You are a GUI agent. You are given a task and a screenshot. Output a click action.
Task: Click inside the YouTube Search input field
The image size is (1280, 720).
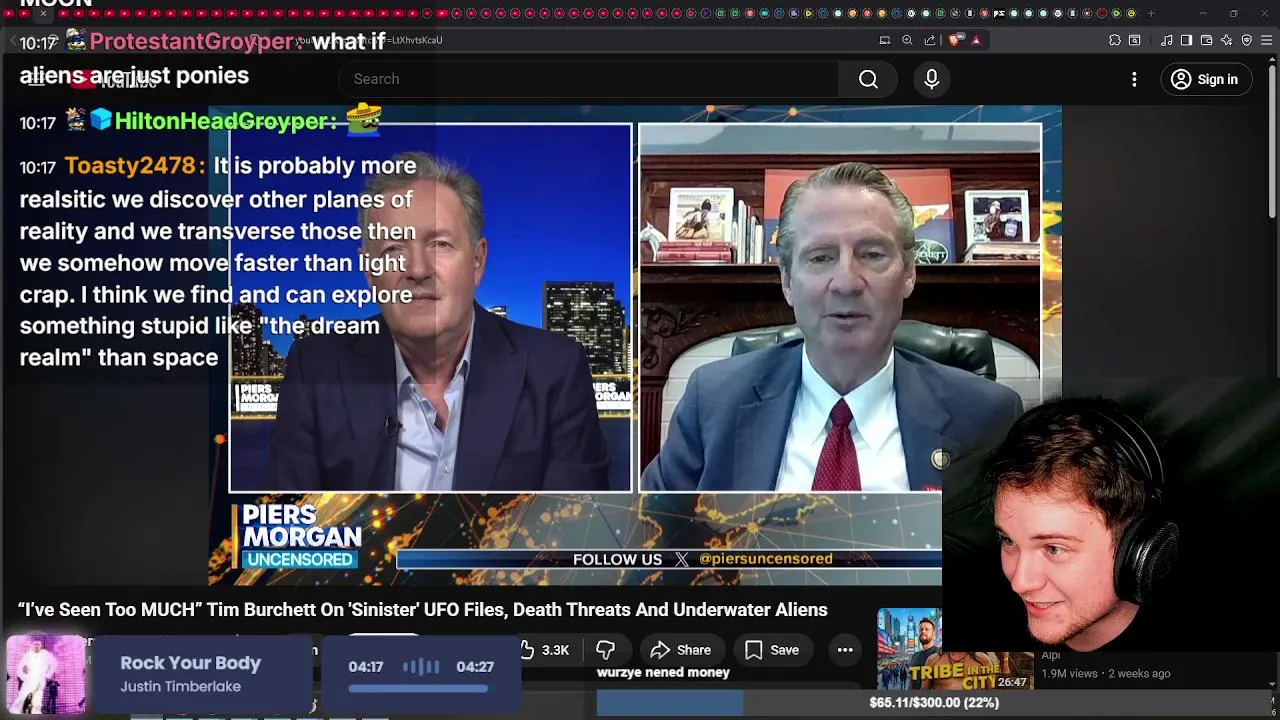[x=588, y=79]
